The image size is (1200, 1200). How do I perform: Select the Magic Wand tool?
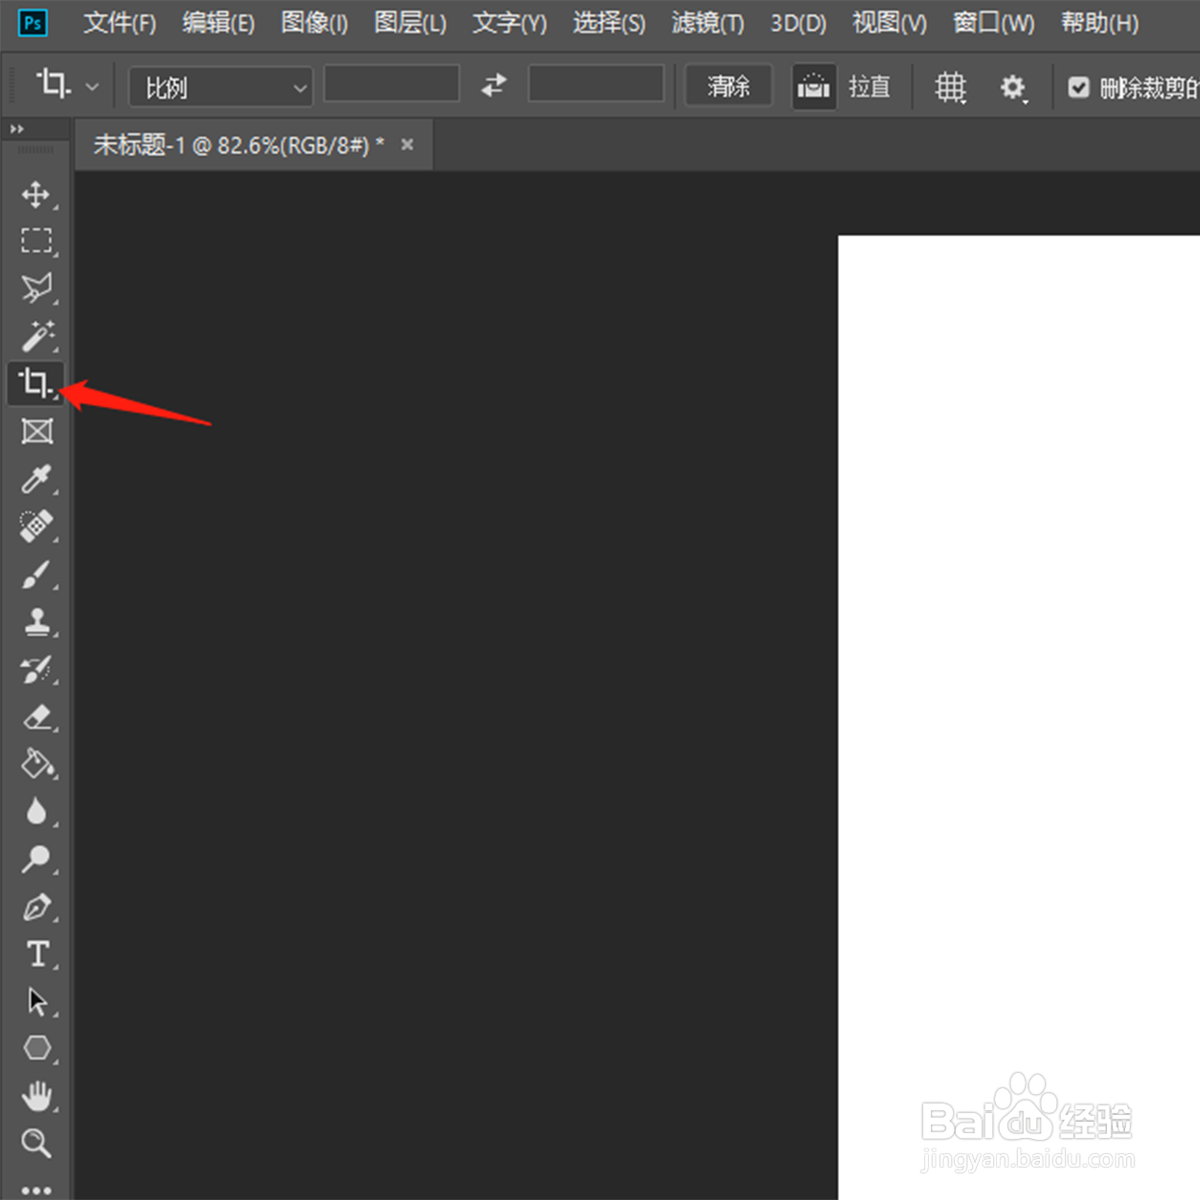pyautogui.click(x=37, y=336)
